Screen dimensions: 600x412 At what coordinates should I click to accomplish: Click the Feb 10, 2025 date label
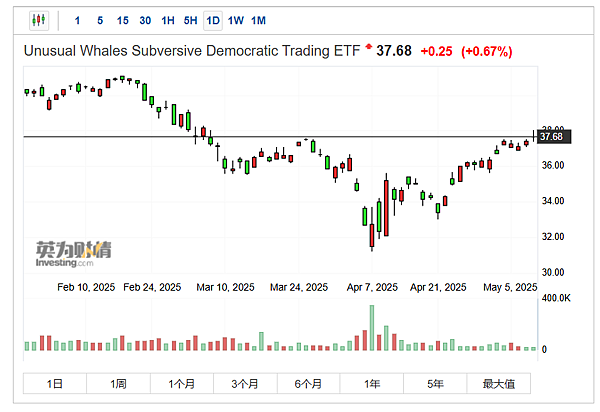pyautogui.click(x=86, y=287)
